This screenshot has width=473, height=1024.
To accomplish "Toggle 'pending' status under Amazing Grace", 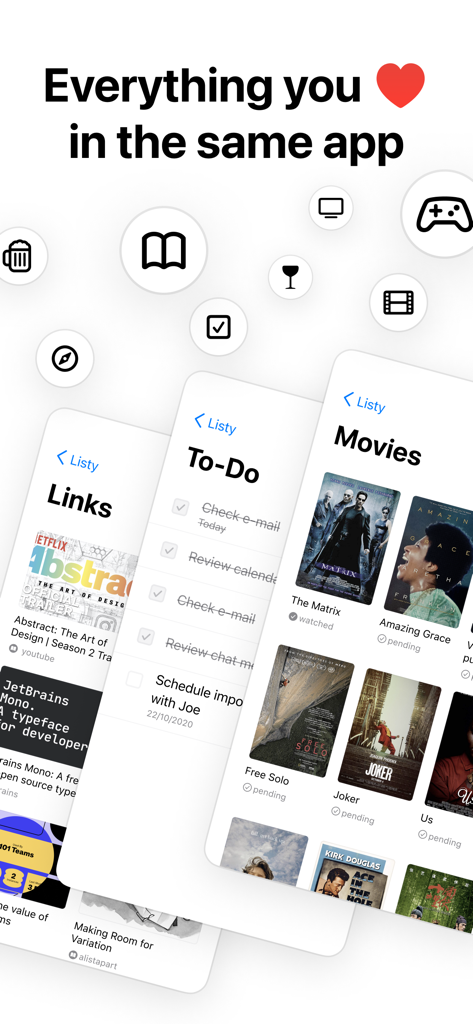I will [x=399, y=643].
